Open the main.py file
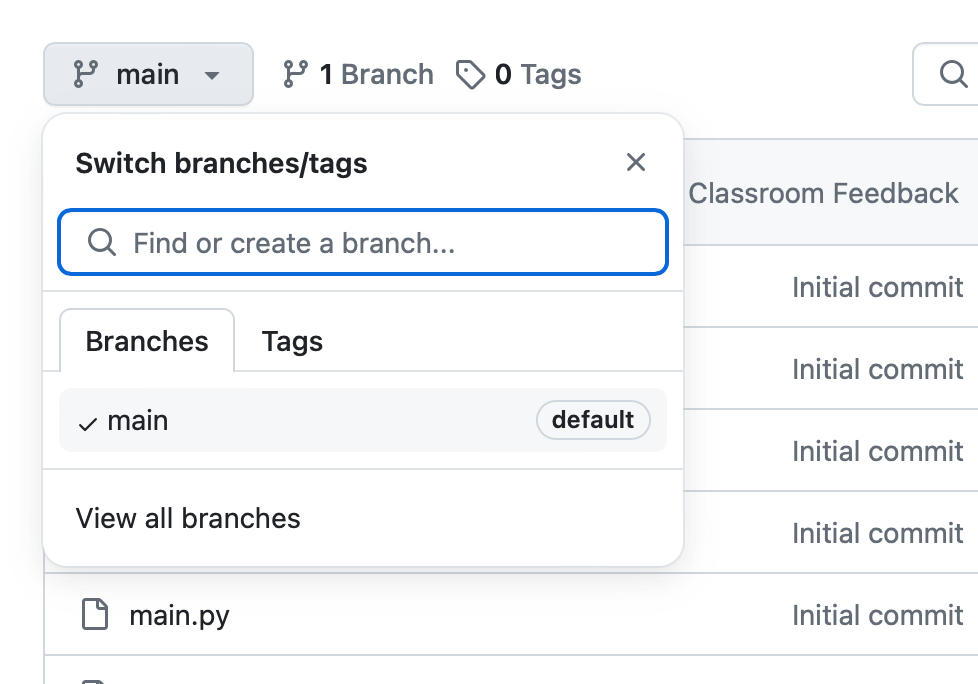Viewport: 978px width, 684px height. [179, 615]
